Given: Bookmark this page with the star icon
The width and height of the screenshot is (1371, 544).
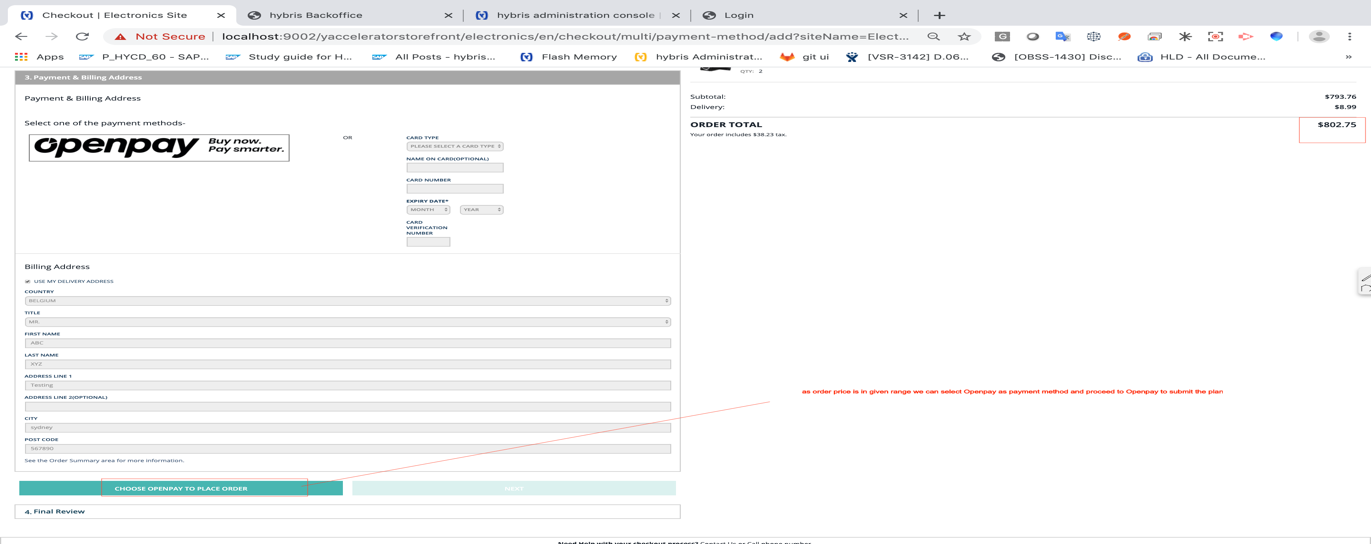Looking at the screenshot, I should [x=964, y=36].
